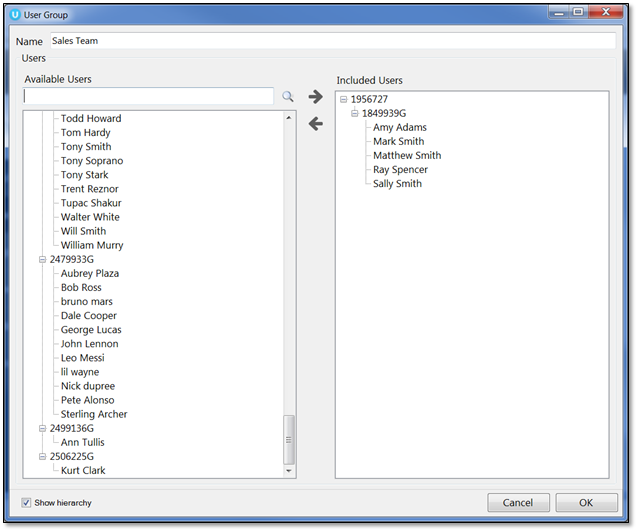The height and width of the screenshot is (532, 638).
Task: Collapse the 2506225G group node
Action: 42,456
